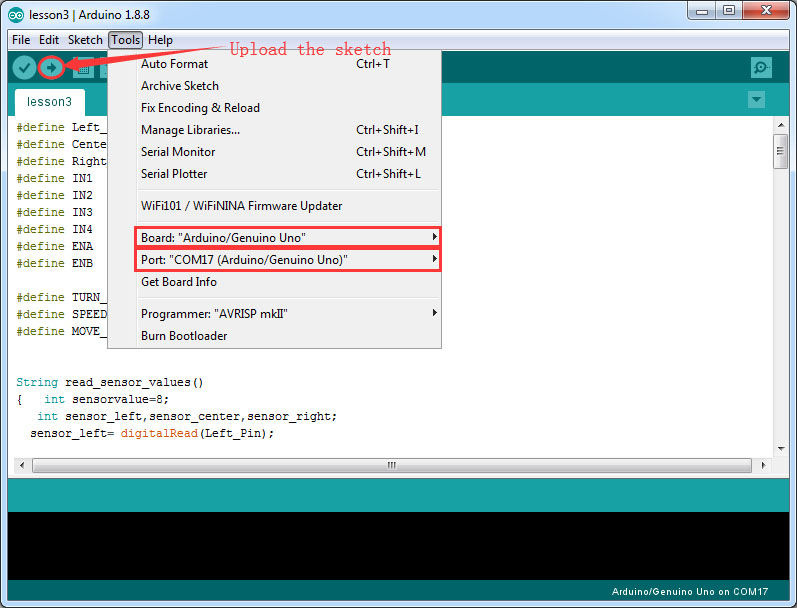Click the '#define IN4' line
This screenshot has height=608, width=797.
pyautogui.click(x=54, y=229)
